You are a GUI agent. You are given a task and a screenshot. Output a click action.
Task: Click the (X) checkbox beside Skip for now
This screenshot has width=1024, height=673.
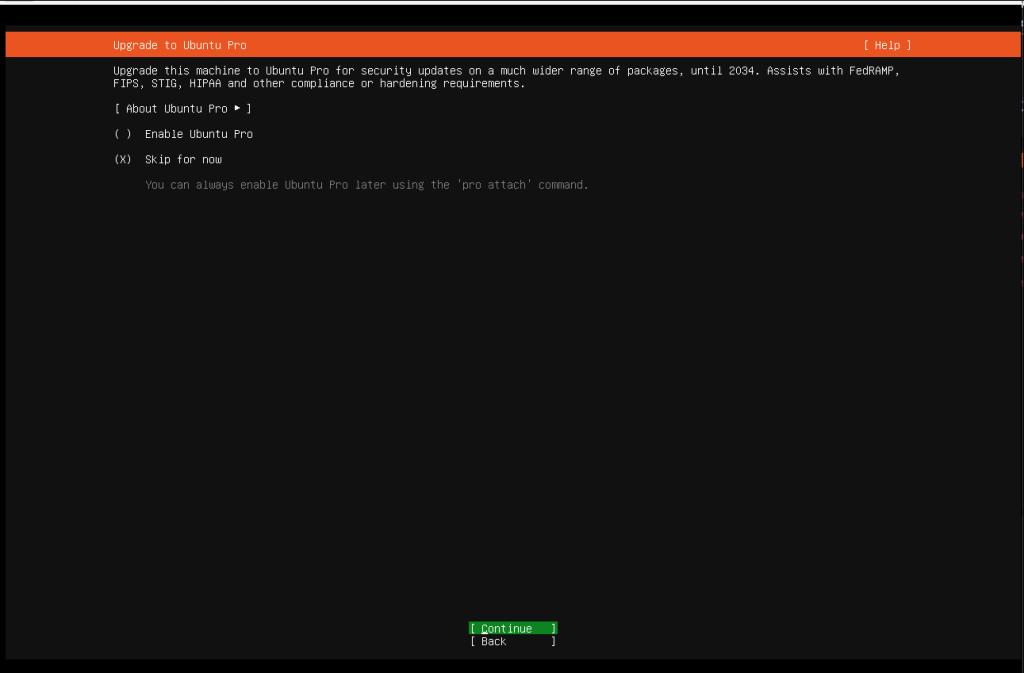coord(120,158)
